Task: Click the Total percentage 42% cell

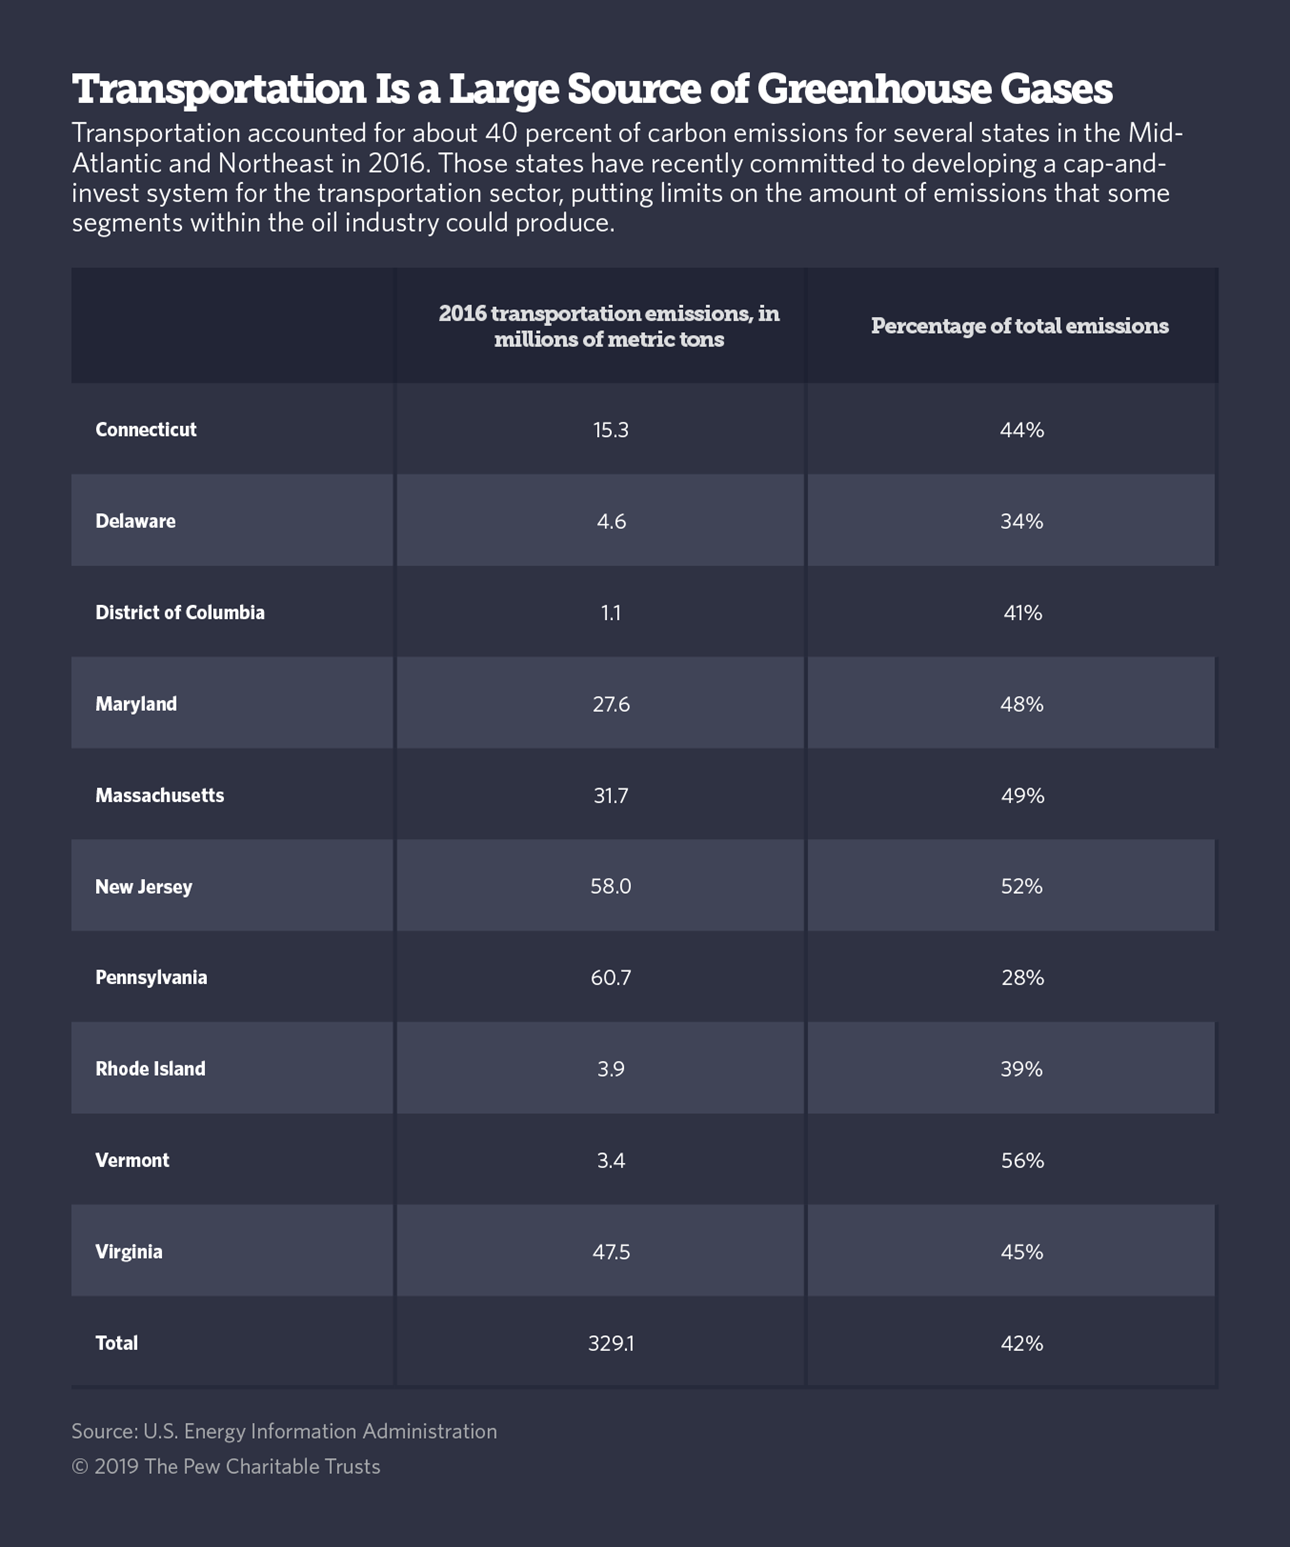Action: point(1022,1343)
